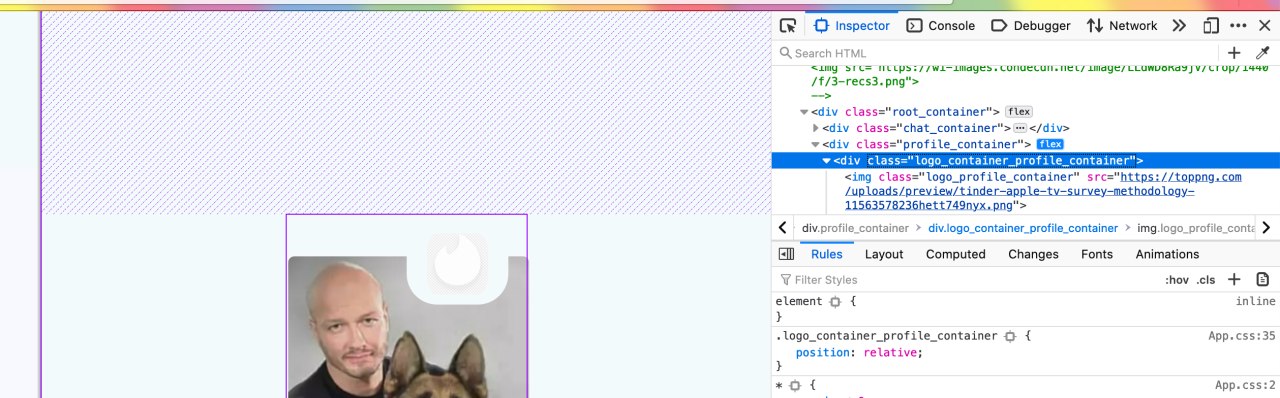This screenshot has width=1280, height=398.
Task: Highlight elements matching * selector
Action: (795, 385)
